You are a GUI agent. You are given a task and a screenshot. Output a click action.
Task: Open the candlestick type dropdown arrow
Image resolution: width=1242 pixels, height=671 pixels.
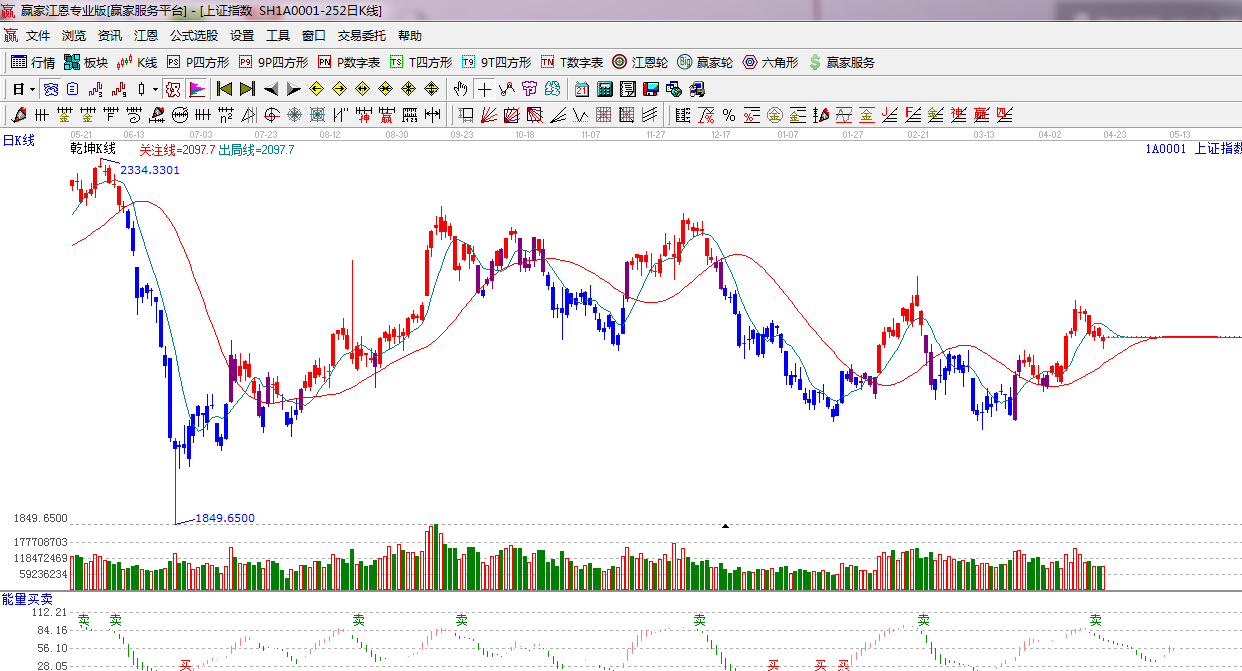pos(155,89)
